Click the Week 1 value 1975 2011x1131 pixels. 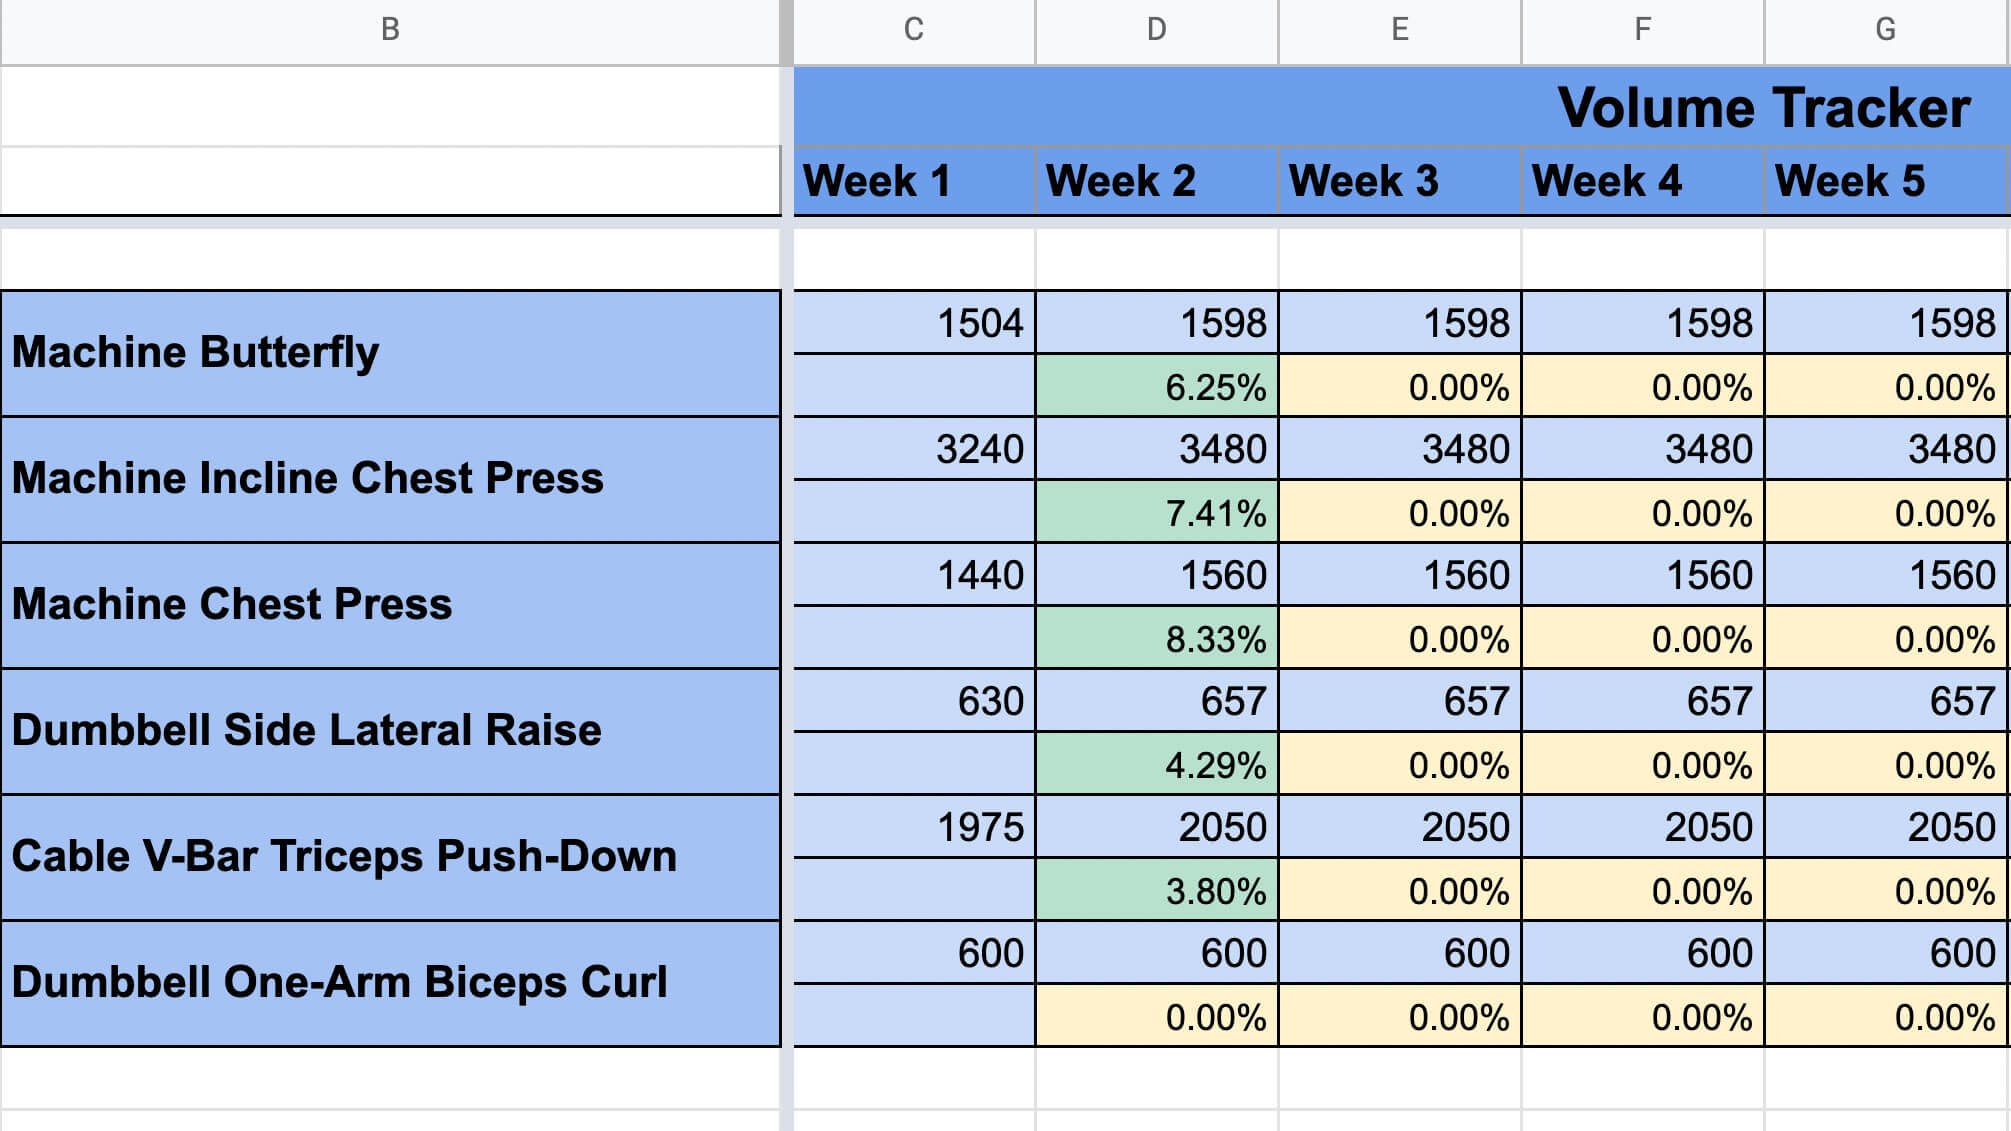coord(914,827)
